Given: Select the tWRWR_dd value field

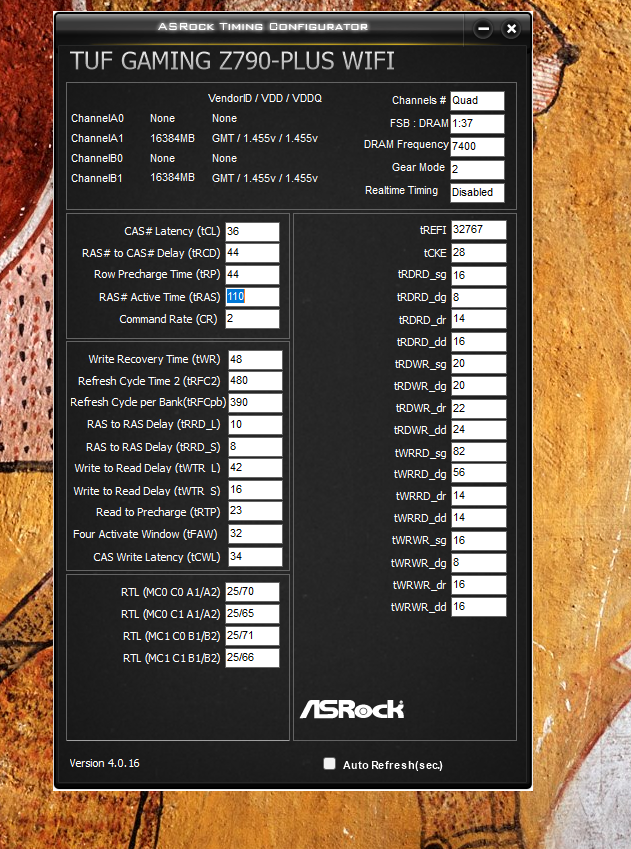Looking at the screenshot, I should pos(479,607).
